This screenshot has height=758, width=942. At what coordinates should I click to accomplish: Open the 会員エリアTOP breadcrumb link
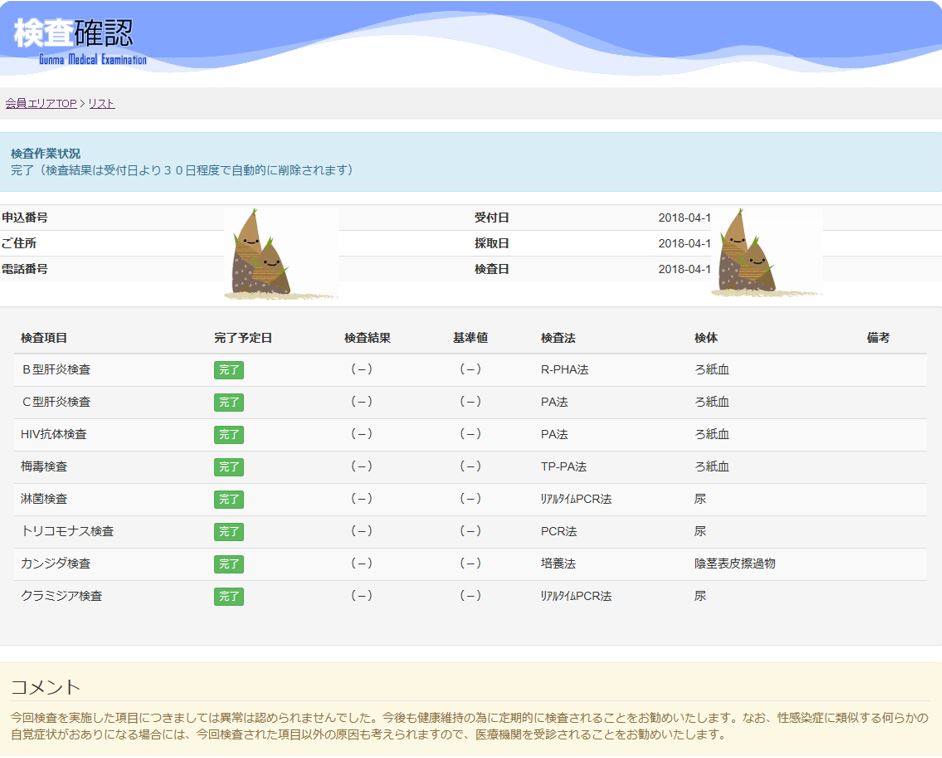41,103
